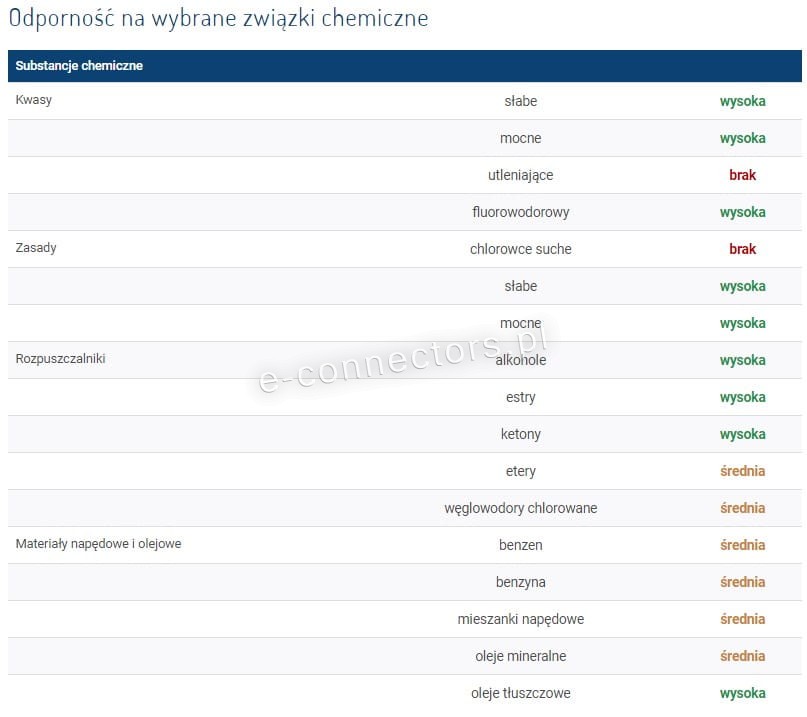Select the 'ketony' substance cell
The image size is (807, 717).
tap(520, 434)
